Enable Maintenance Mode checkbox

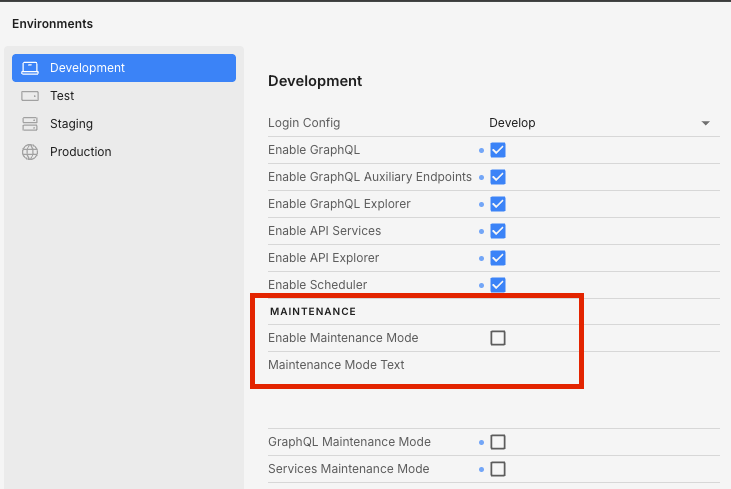[498, 338]
